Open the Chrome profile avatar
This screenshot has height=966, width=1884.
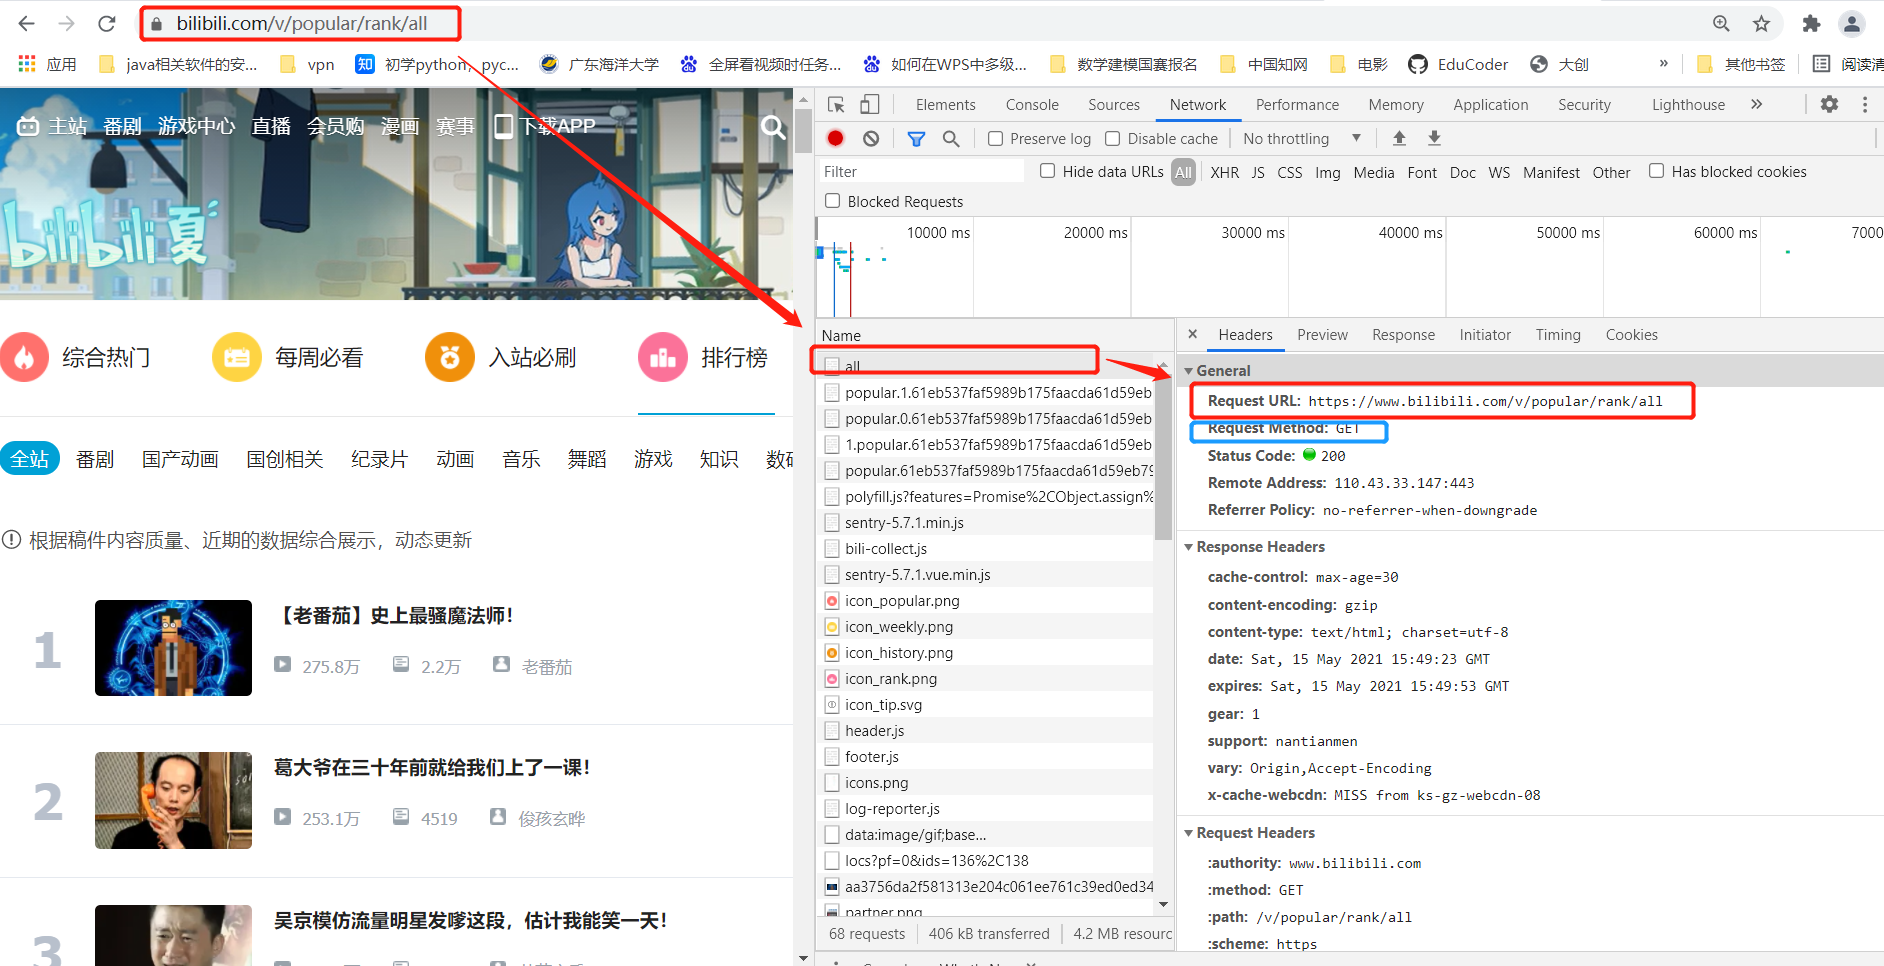[1852, 23]
